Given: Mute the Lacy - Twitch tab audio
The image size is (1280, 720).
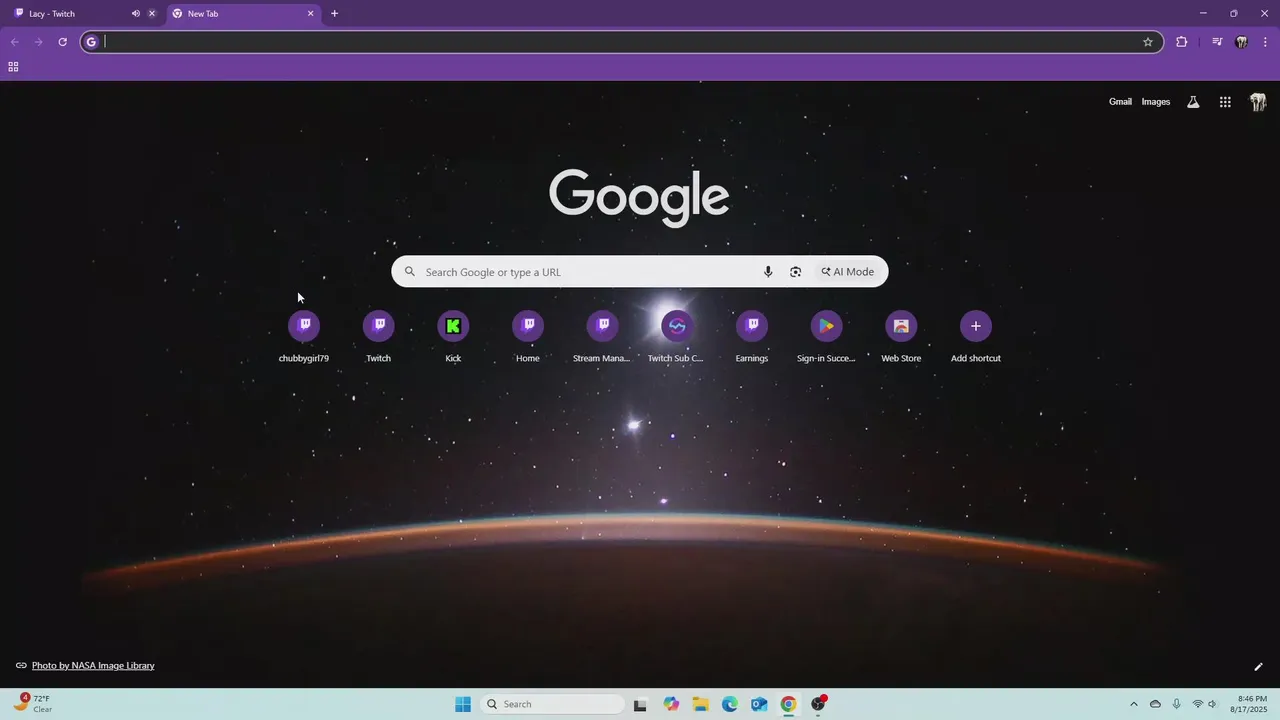Looking at the screenshot, I should click(x=136, y=14).
